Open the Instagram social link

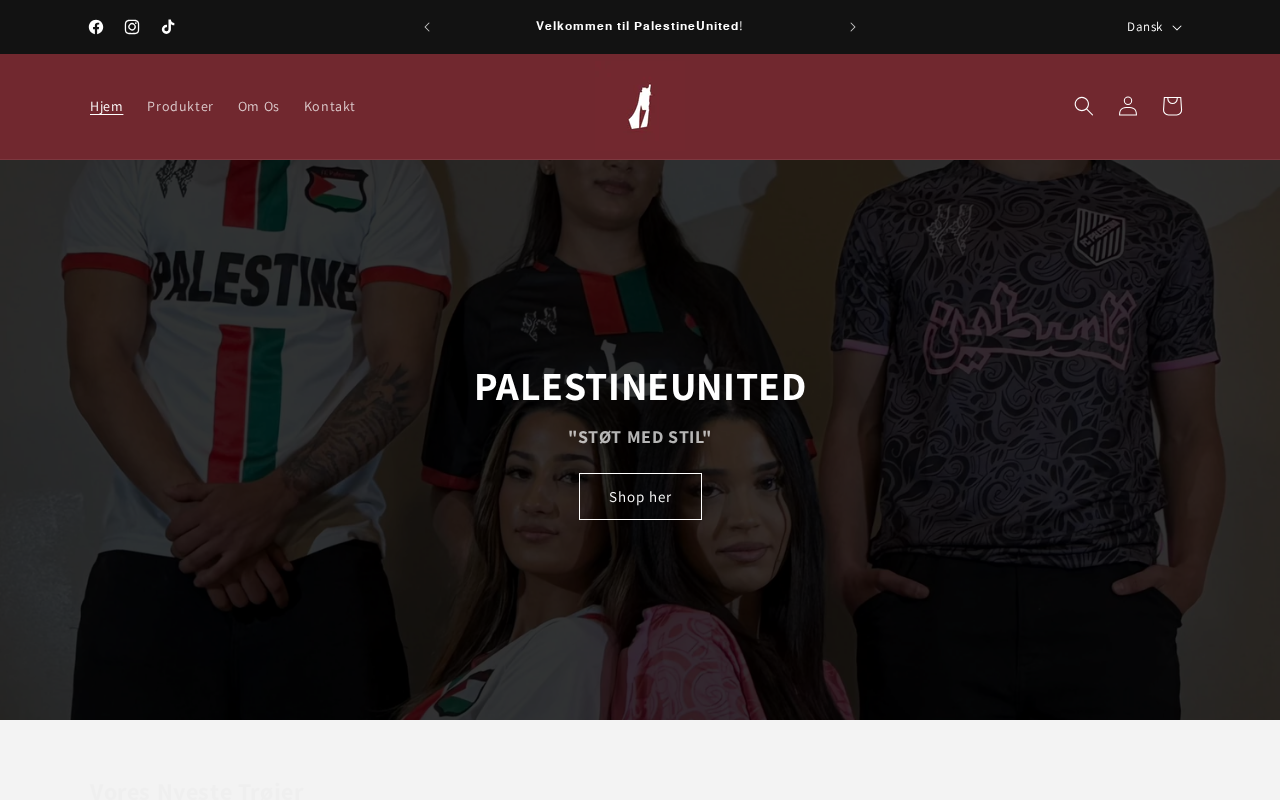pos(132,27)
